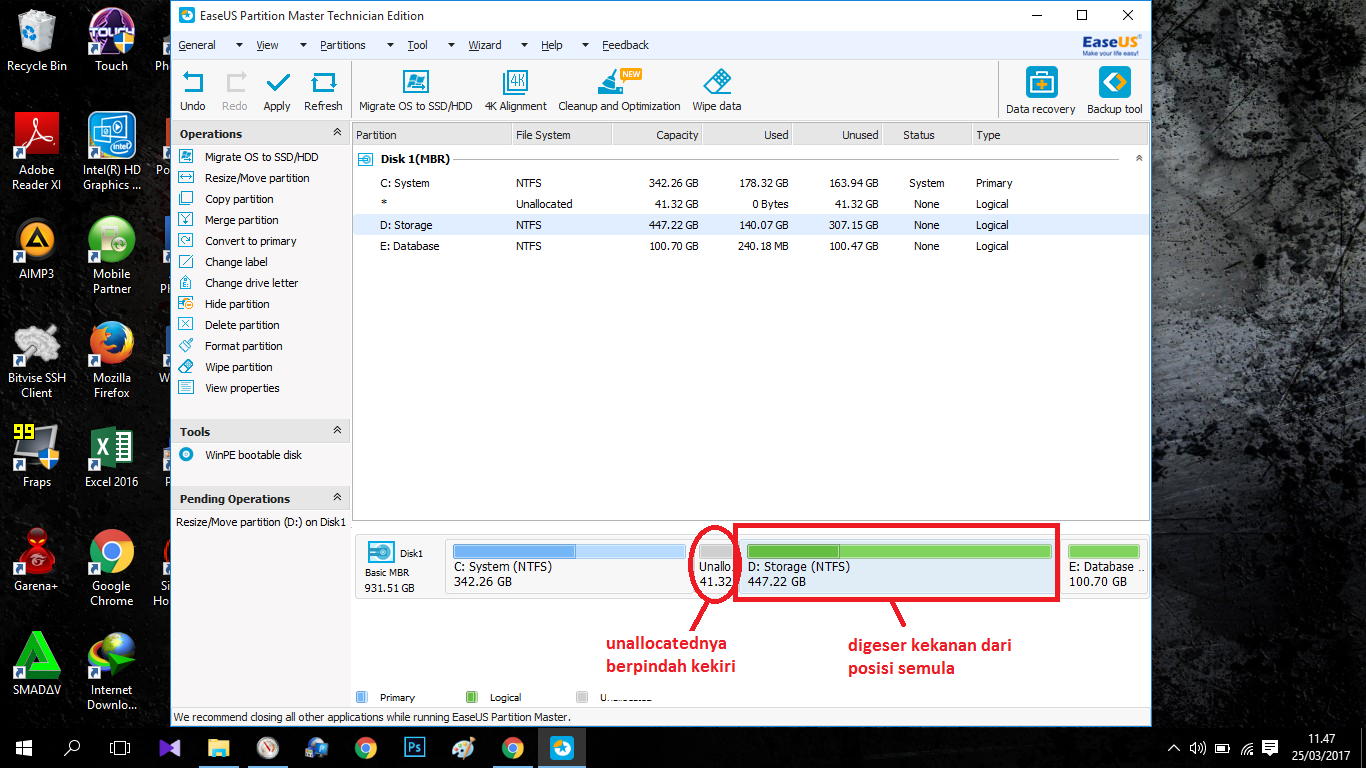Image resolution: width=1366 pixels, height=768 pixels.
Task: Choose Merge partition operation
Action: pyautogui.click(x=241, y=220)
